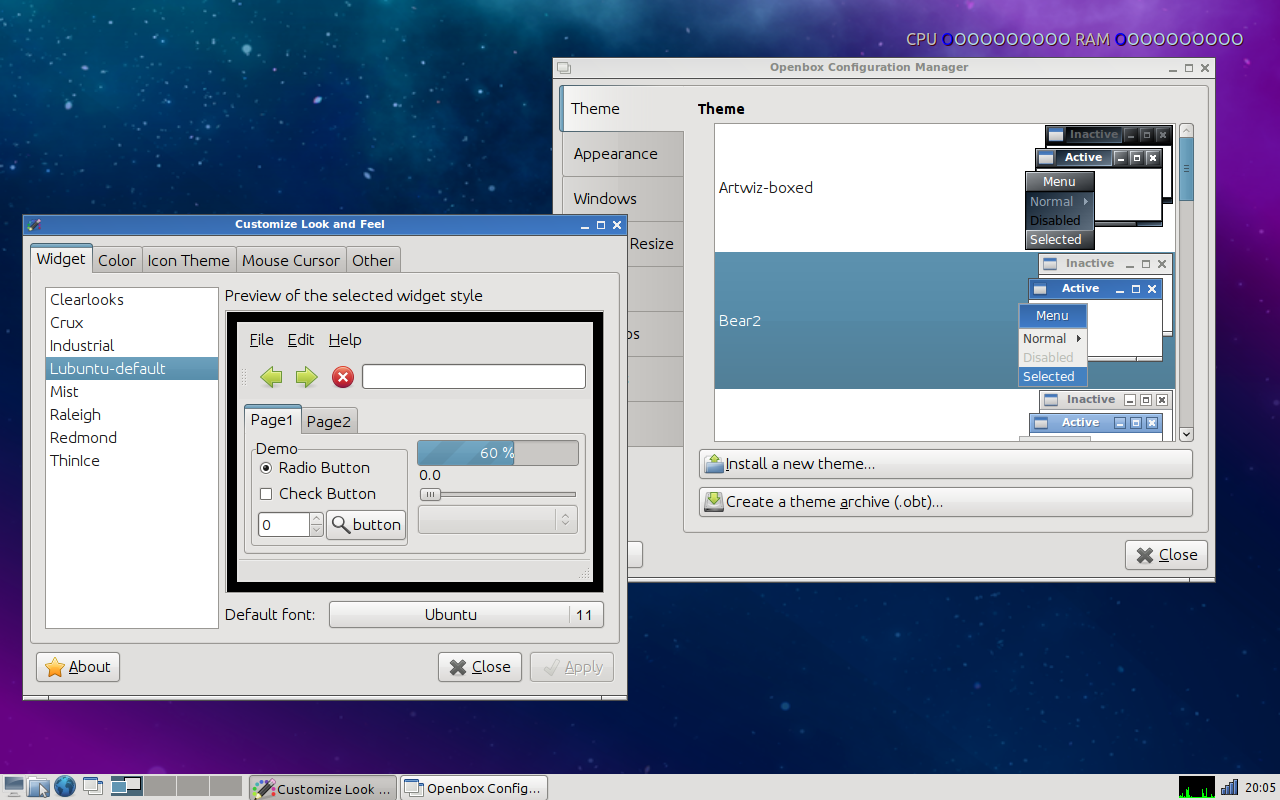
Task: Click the red stop icon in preview toolbar
Action: pyautogui.click(x=343, y=377)
